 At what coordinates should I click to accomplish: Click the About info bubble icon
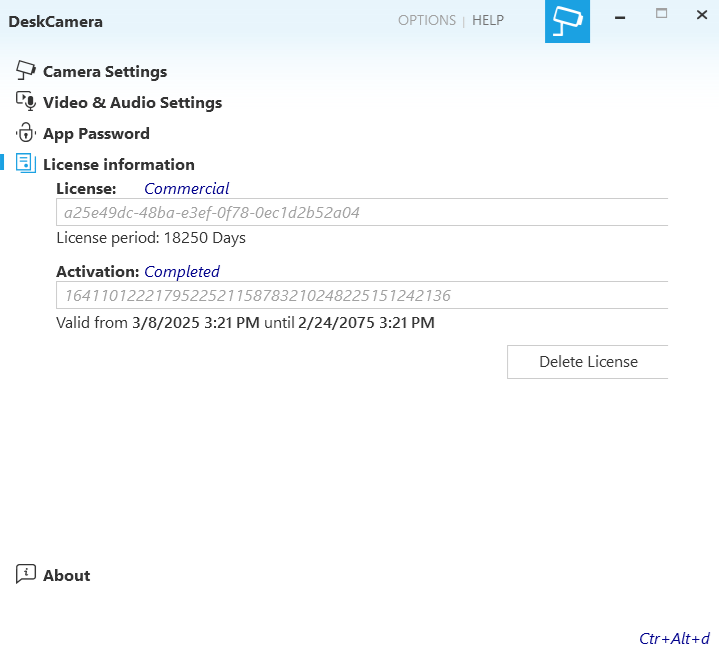click(26, 574)
